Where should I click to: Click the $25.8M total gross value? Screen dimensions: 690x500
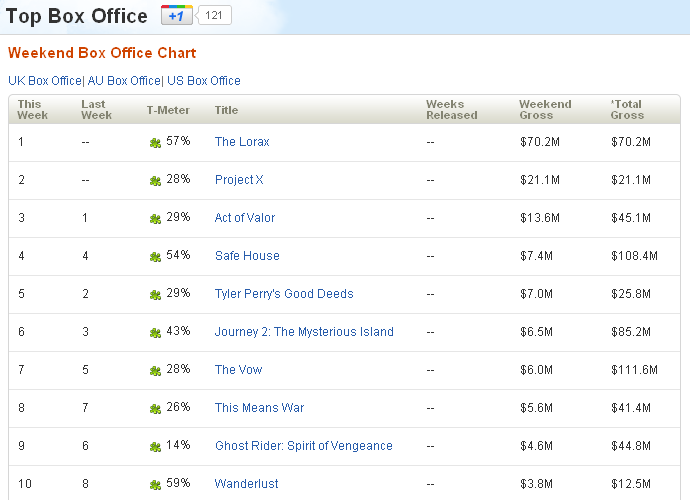[631, 294]
